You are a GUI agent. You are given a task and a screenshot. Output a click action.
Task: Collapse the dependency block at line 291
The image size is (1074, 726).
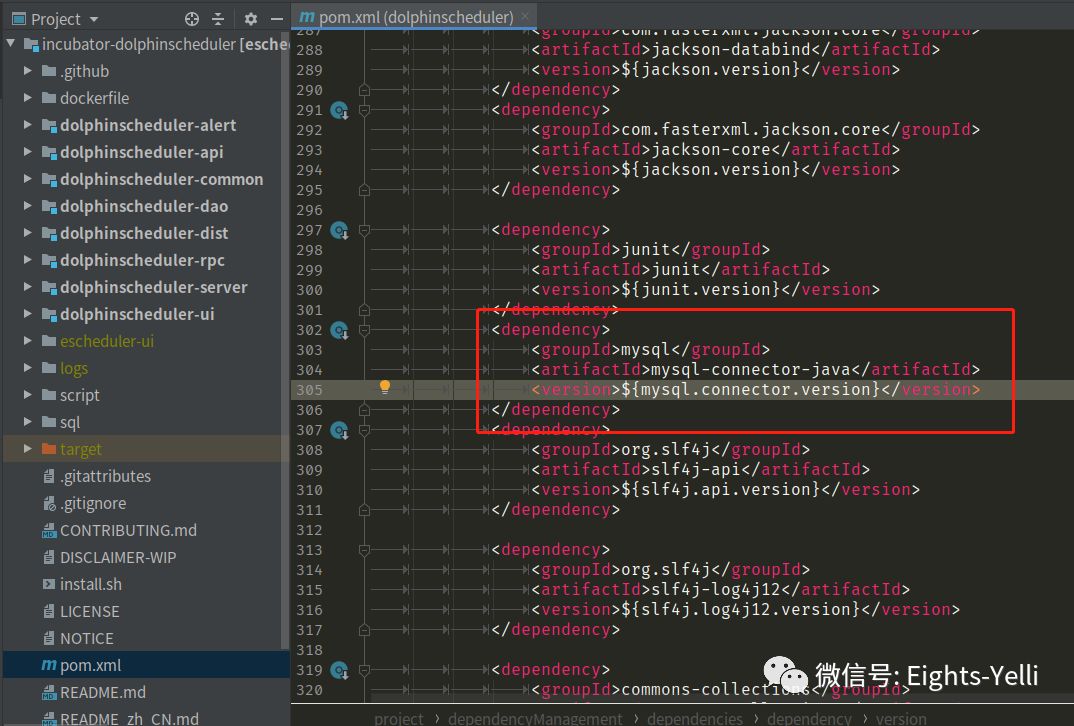364,110
